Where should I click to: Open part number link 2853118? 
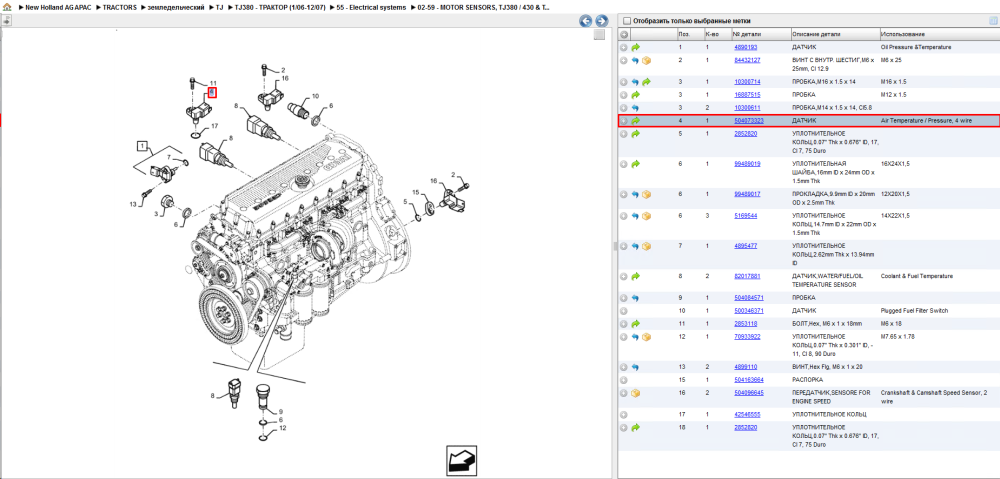[746, 324]
